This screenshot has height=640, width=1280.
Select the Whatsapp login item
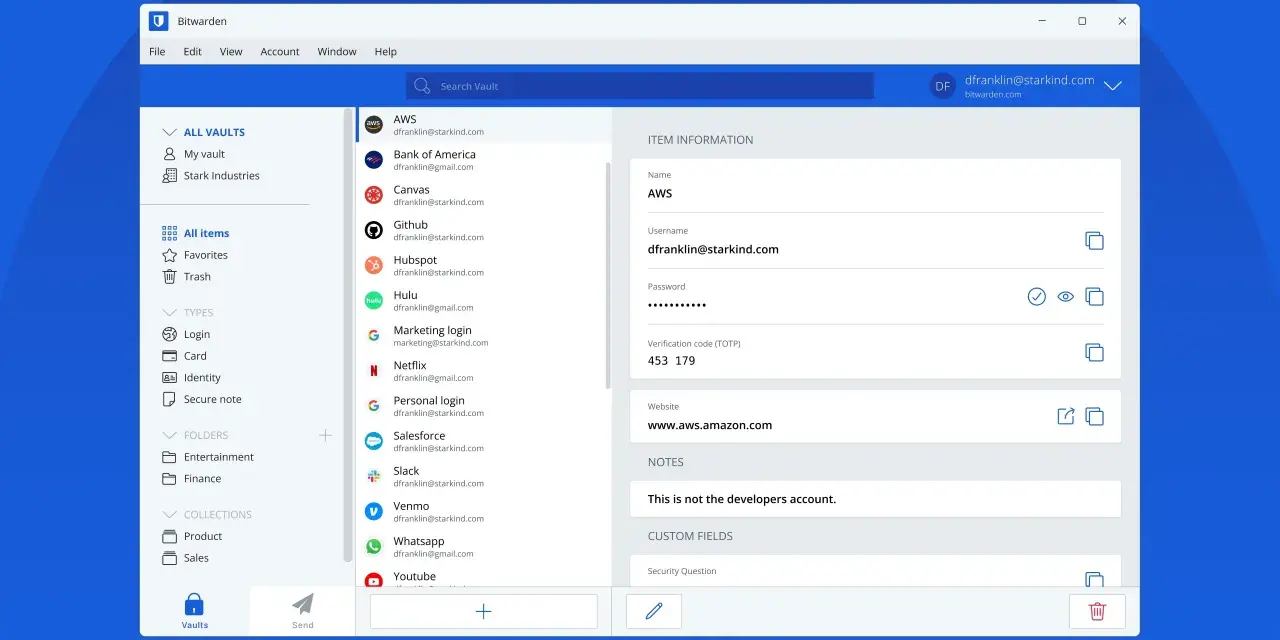click(x=483, y=546)
